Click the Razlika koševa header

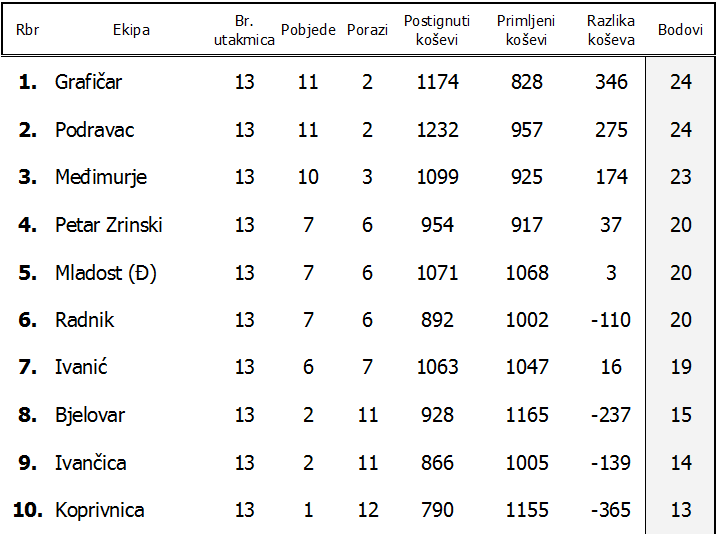[x=611, y=30]
